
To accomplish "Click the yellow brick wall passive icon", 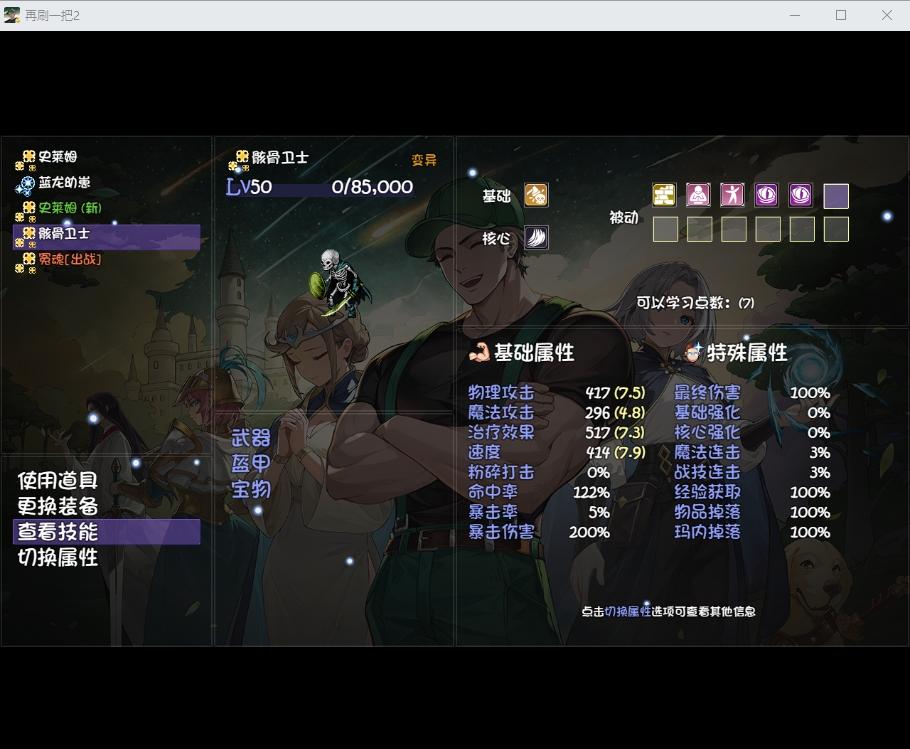I will [664, 196].
